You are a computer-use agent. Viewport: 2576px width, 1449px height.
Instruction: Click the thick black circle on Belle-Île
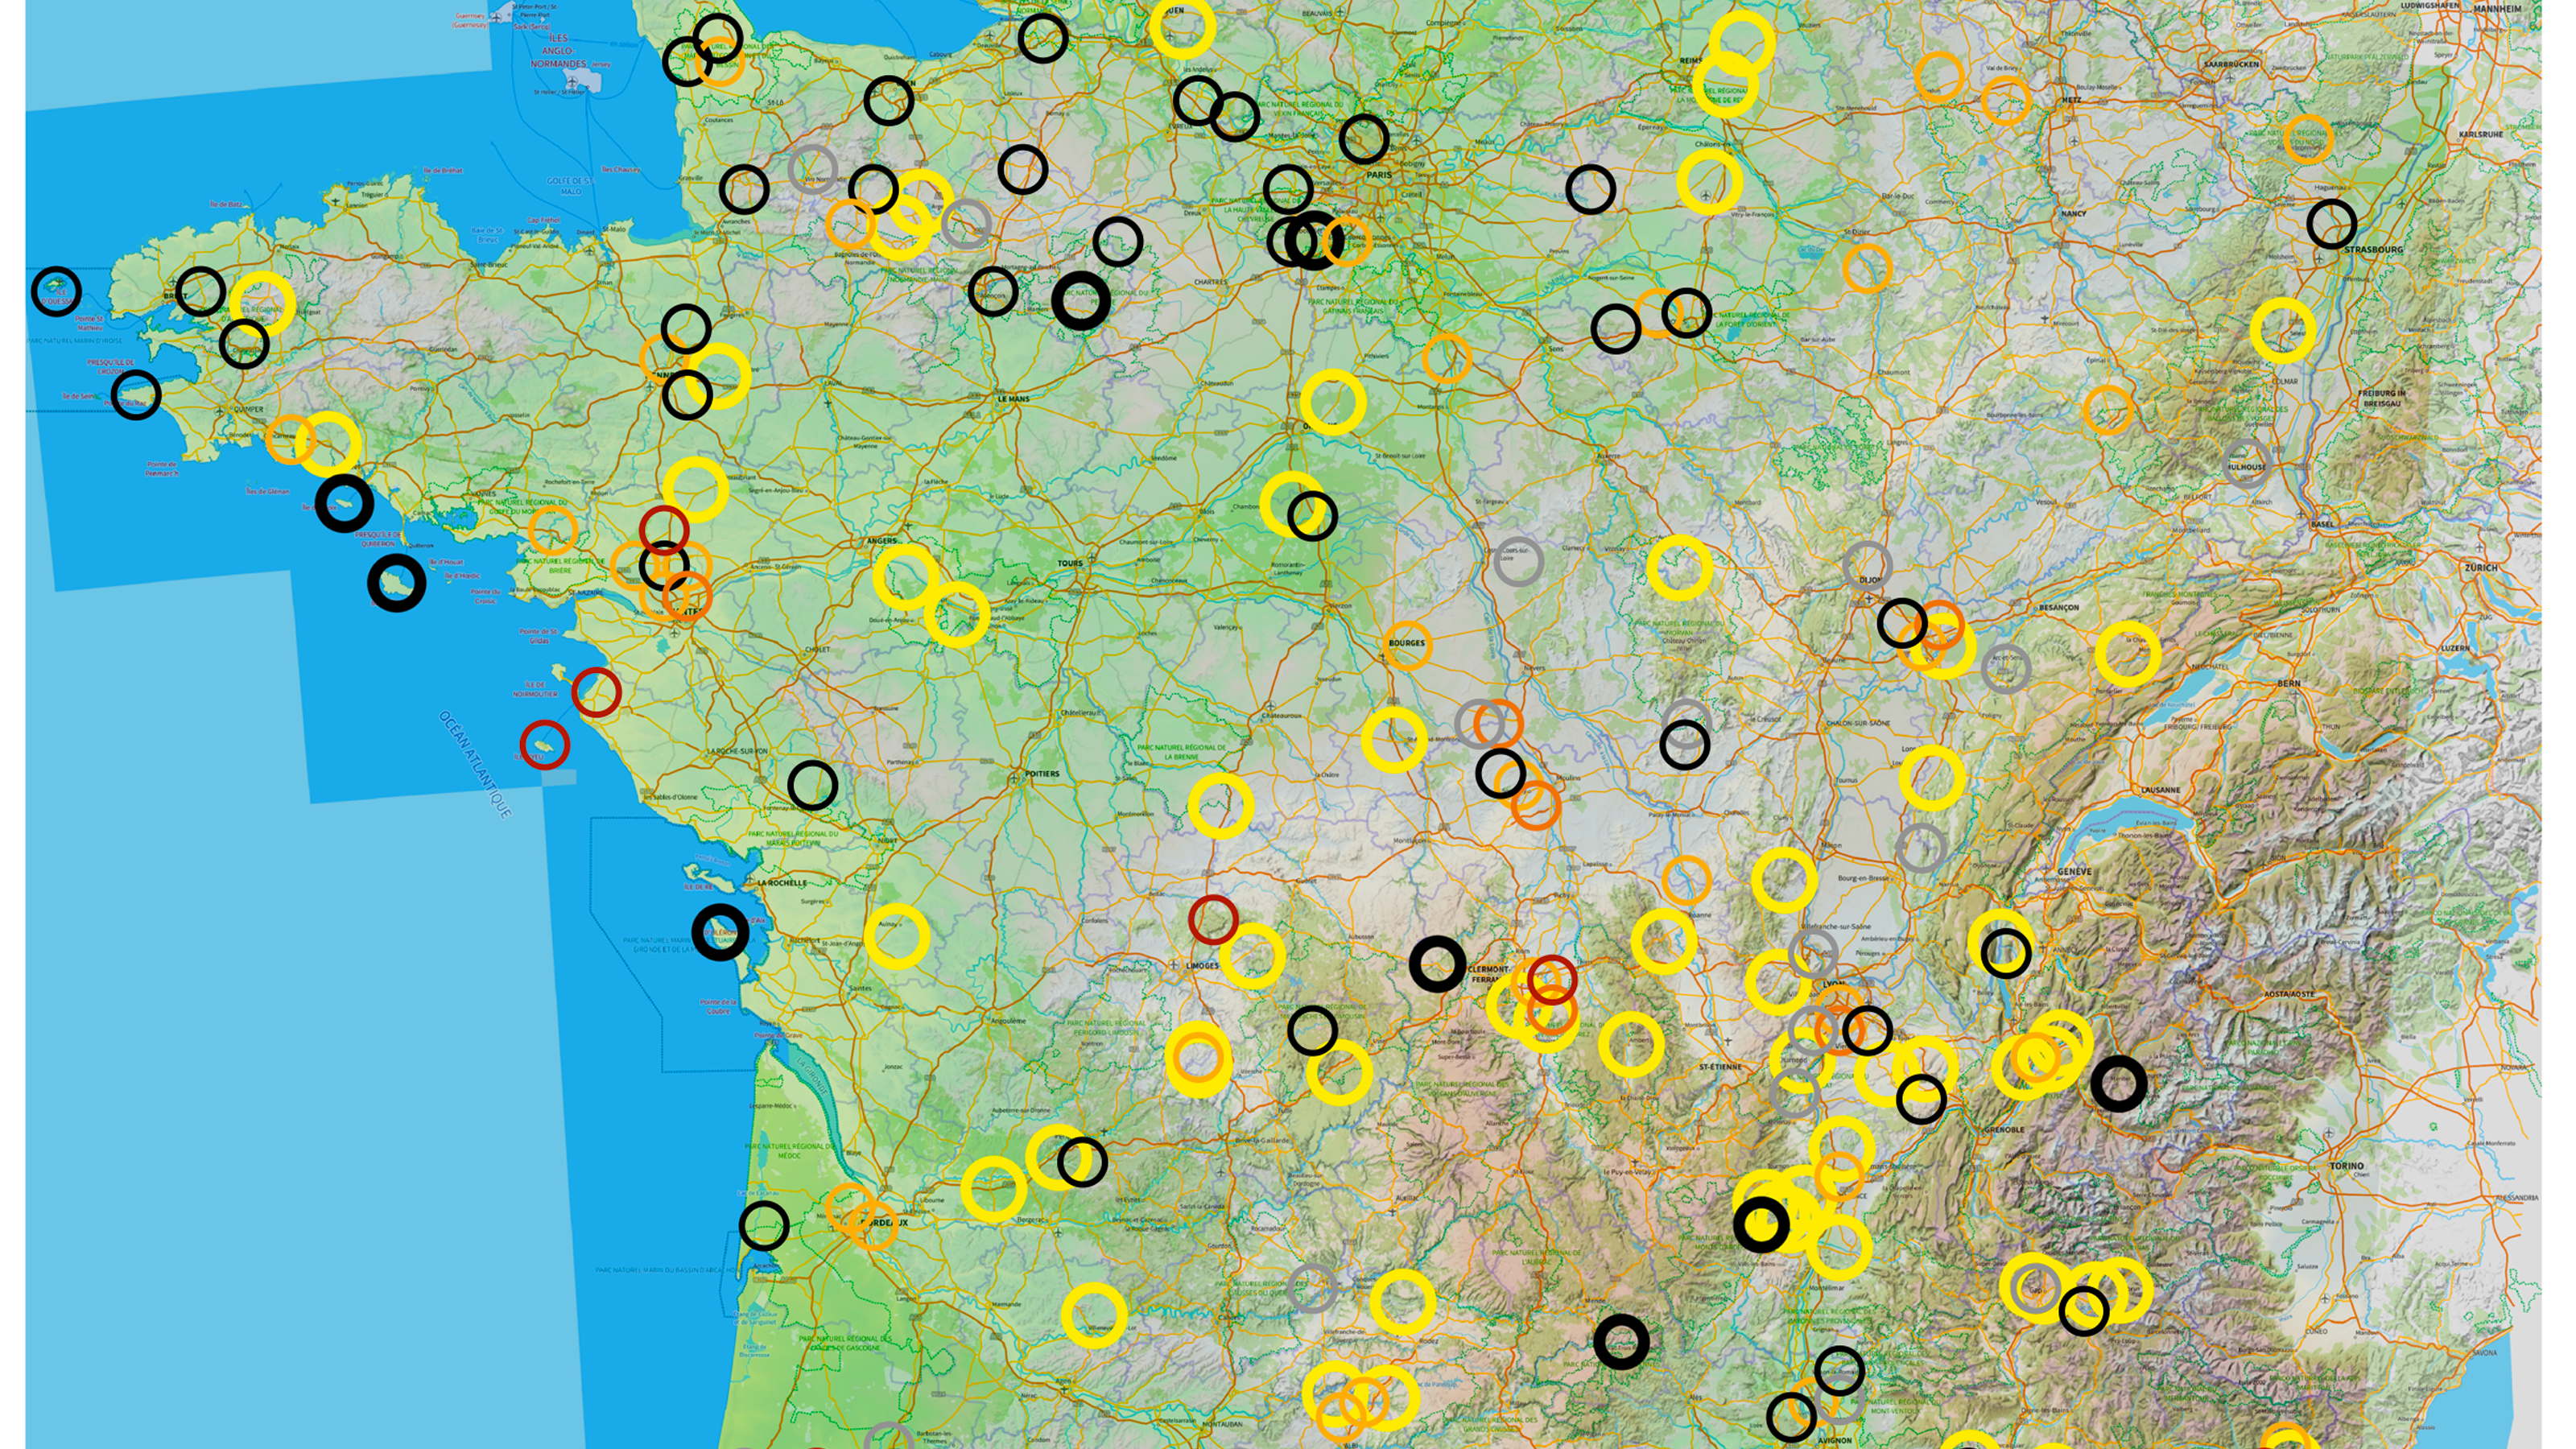[397, 582]
